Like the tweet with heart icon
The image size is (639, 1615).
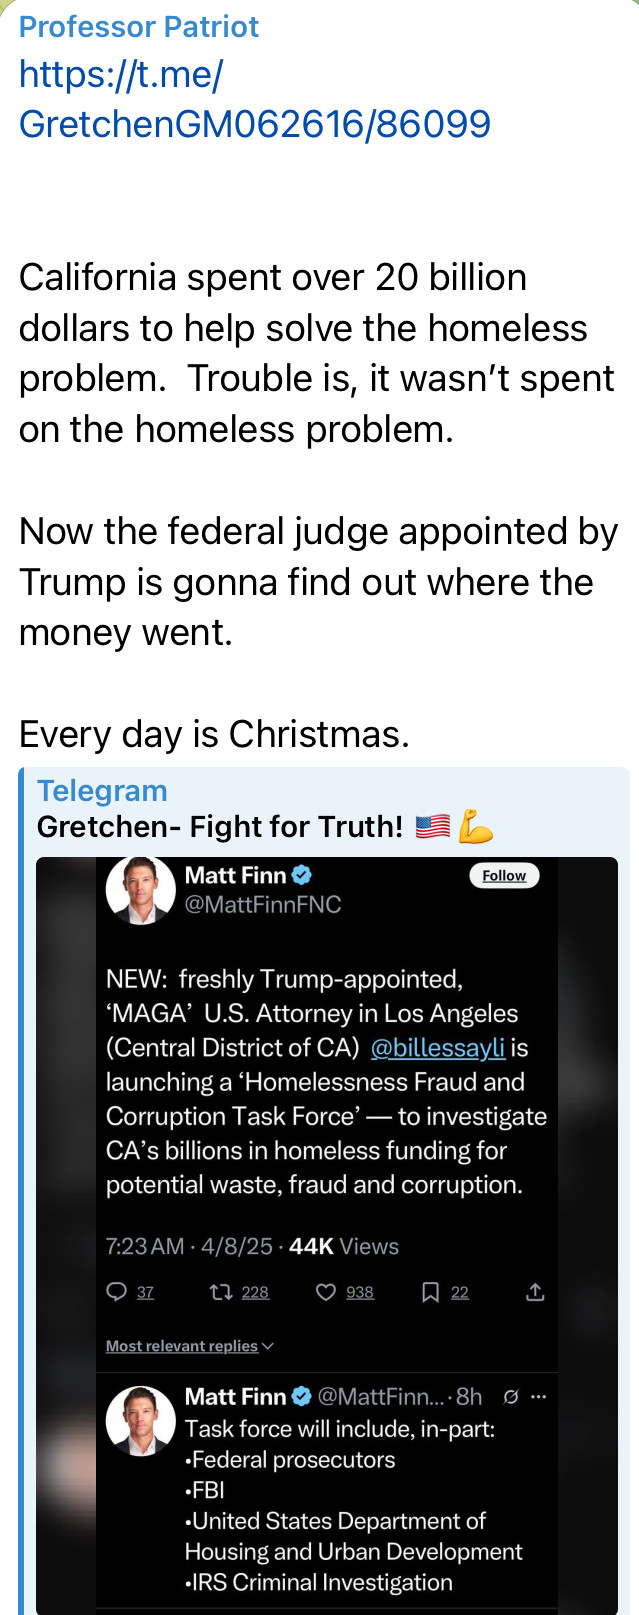click(325, 1292)
